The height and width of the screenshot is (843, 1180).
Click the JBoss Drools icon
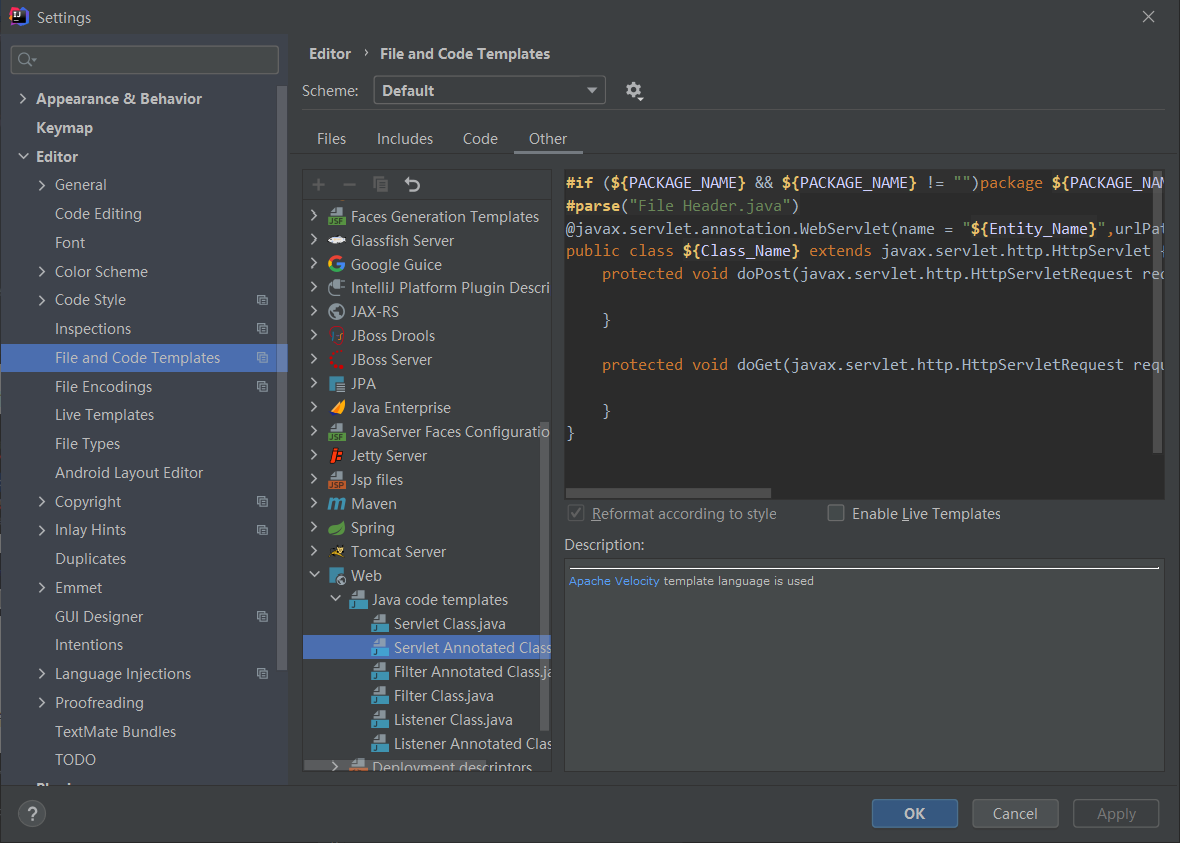pos(336,336)
